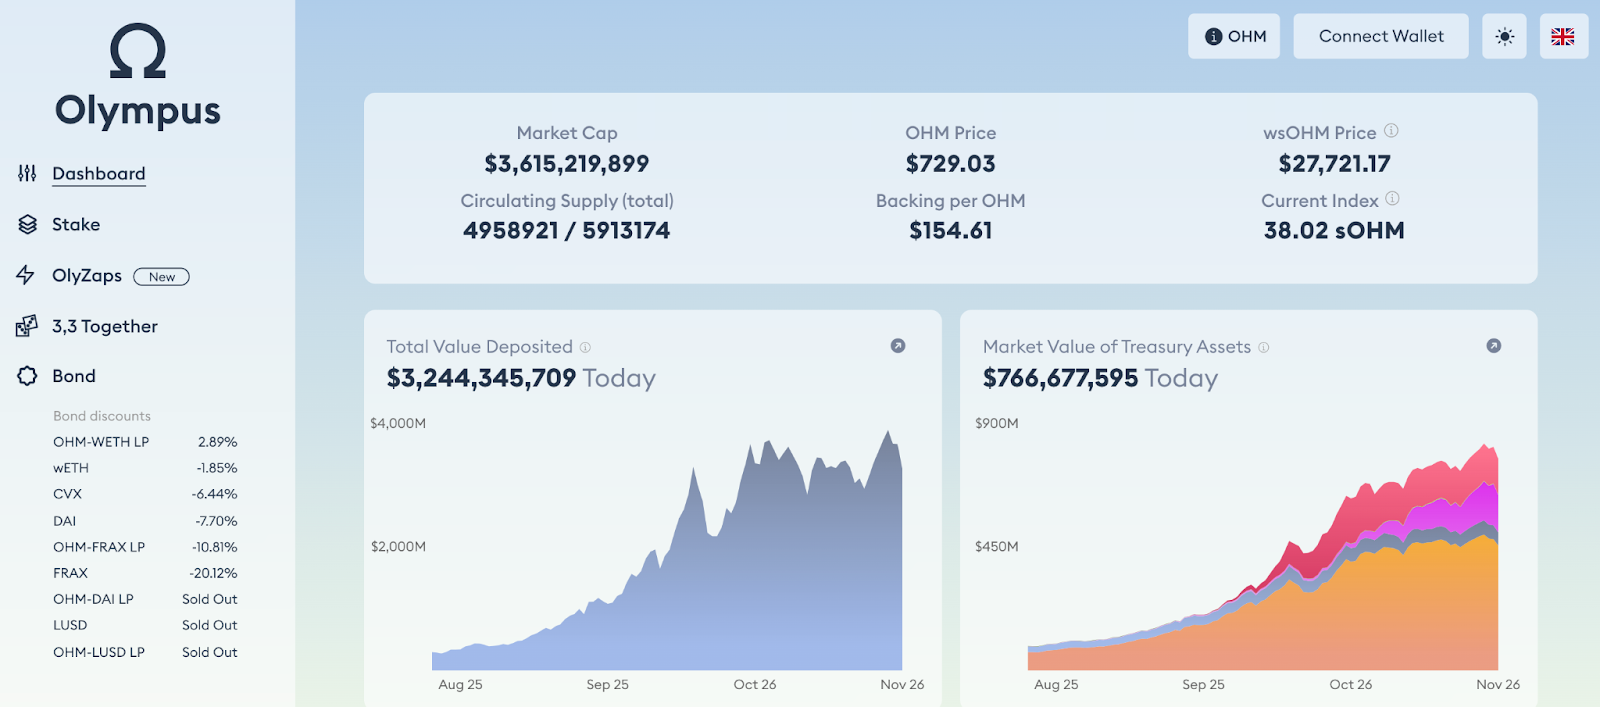Click the circulating supply 4958921 / 5913174
The width and height of the screenshot is (1600, 707).
[567, 230]
